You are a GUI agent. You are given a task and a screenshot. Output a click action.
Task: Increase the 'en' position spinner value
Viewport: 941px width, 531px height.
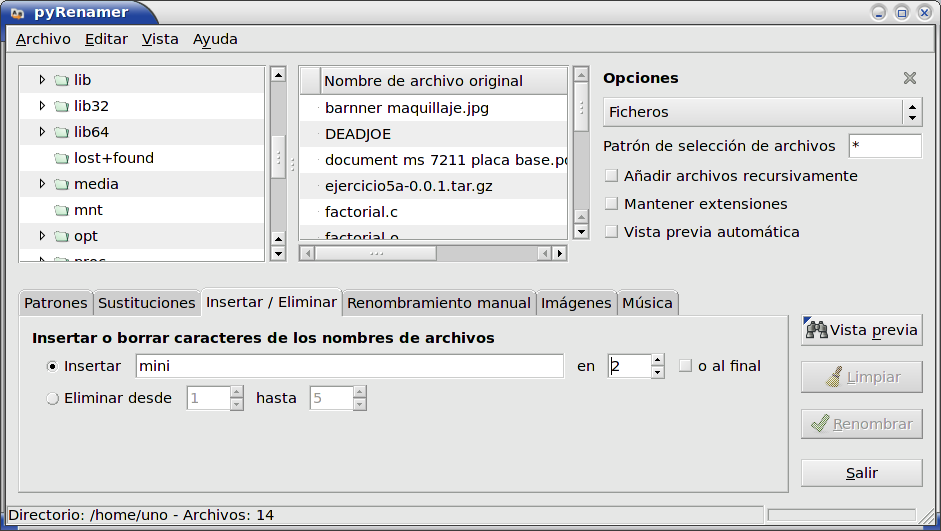658,360
